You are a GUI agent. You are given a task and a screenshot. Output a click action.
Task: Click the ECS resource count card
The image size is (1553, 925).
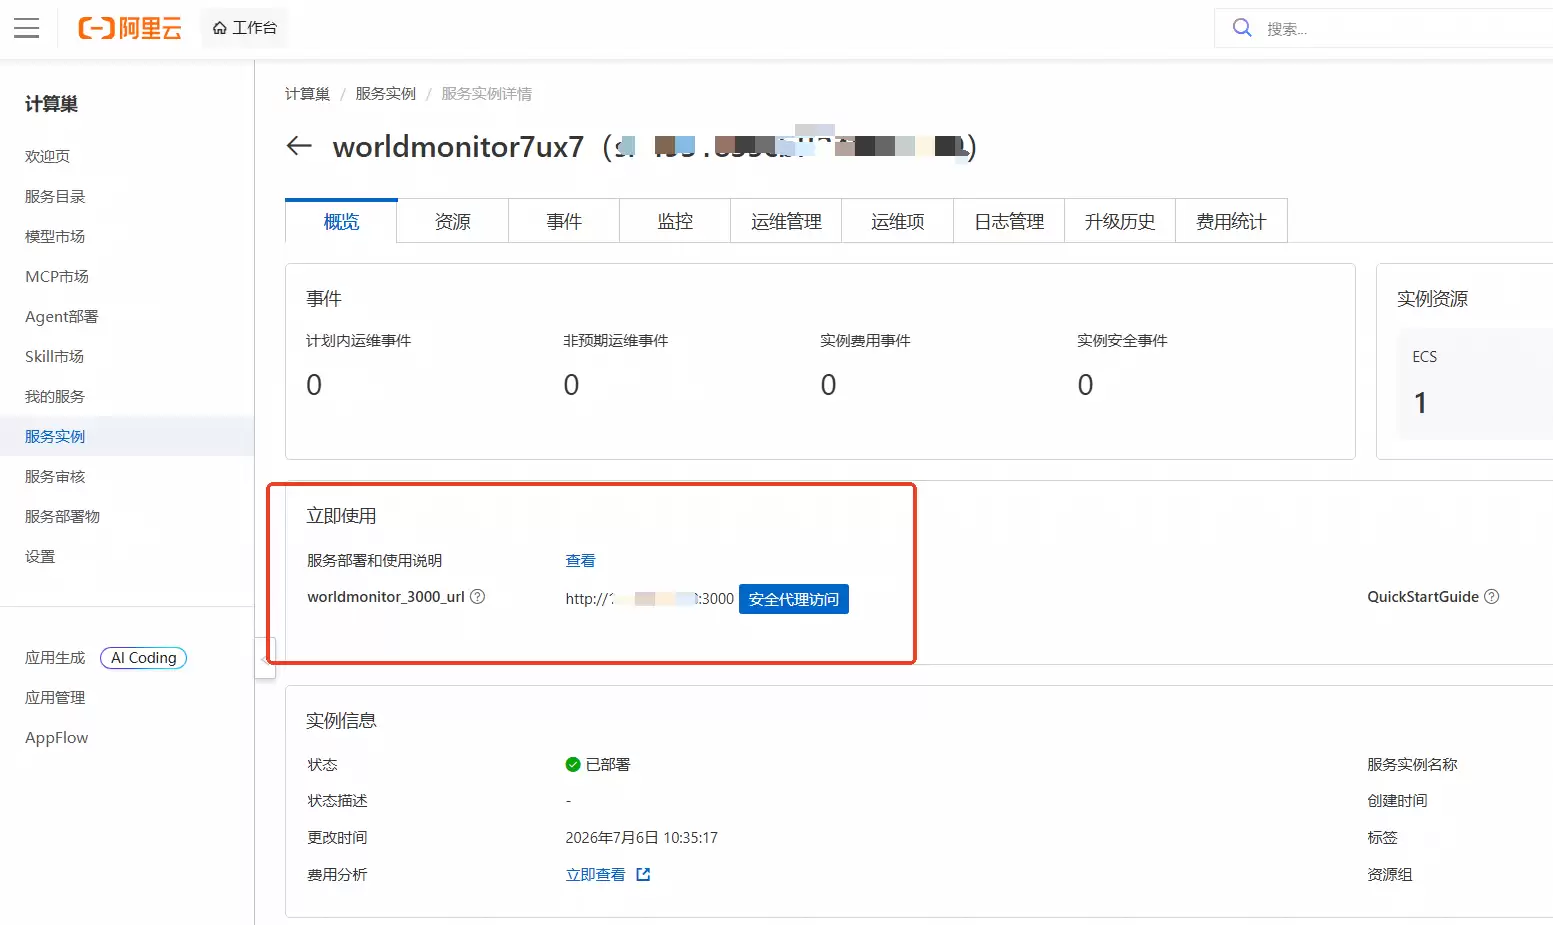point(1475,384)
